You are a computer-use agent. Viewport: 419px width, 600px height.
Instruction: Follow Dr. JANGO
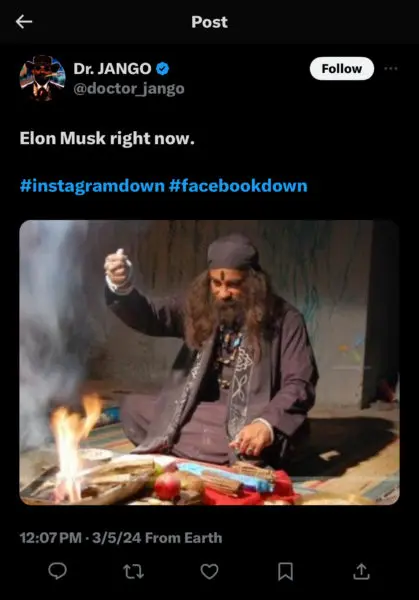click(342, 68)
